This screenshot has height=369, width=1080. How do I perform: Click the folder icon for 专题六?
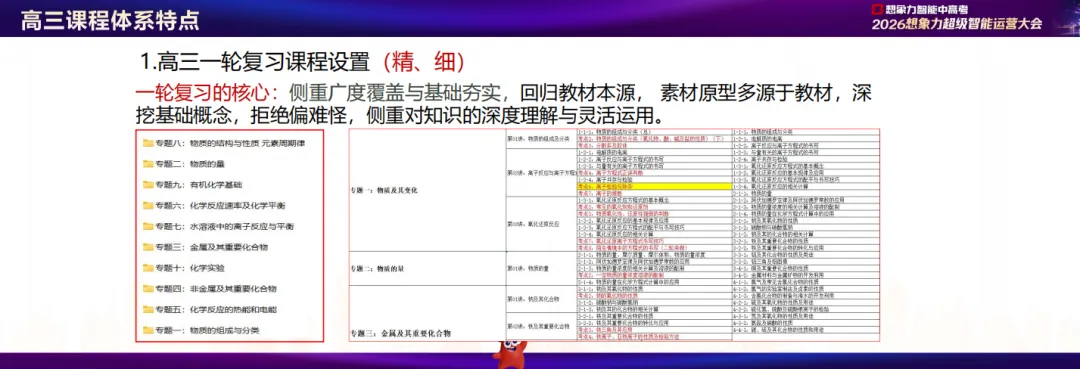click(147, 205)
